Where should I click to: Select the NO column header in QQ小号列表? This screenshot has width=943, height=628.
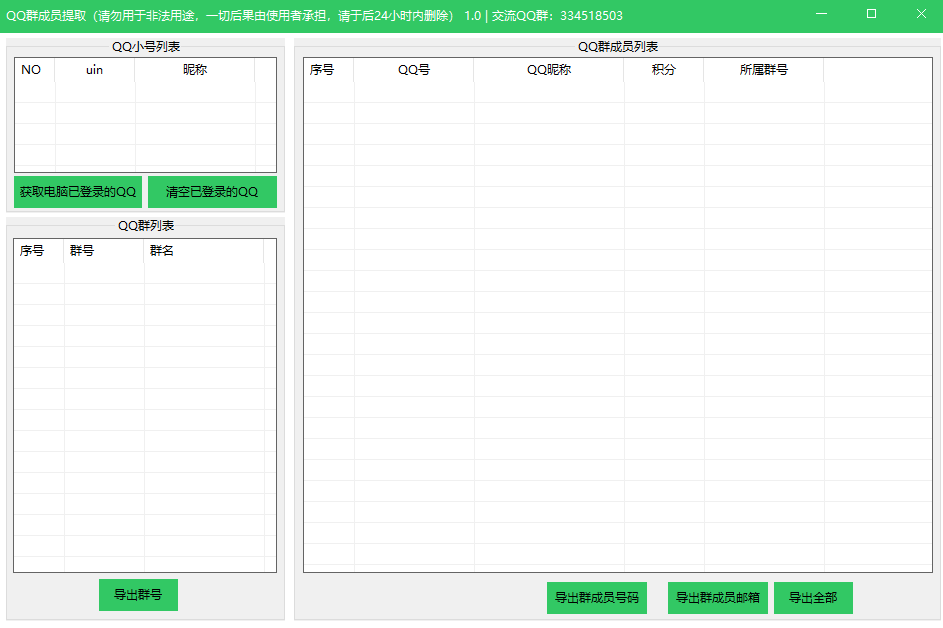pos(35,70)
